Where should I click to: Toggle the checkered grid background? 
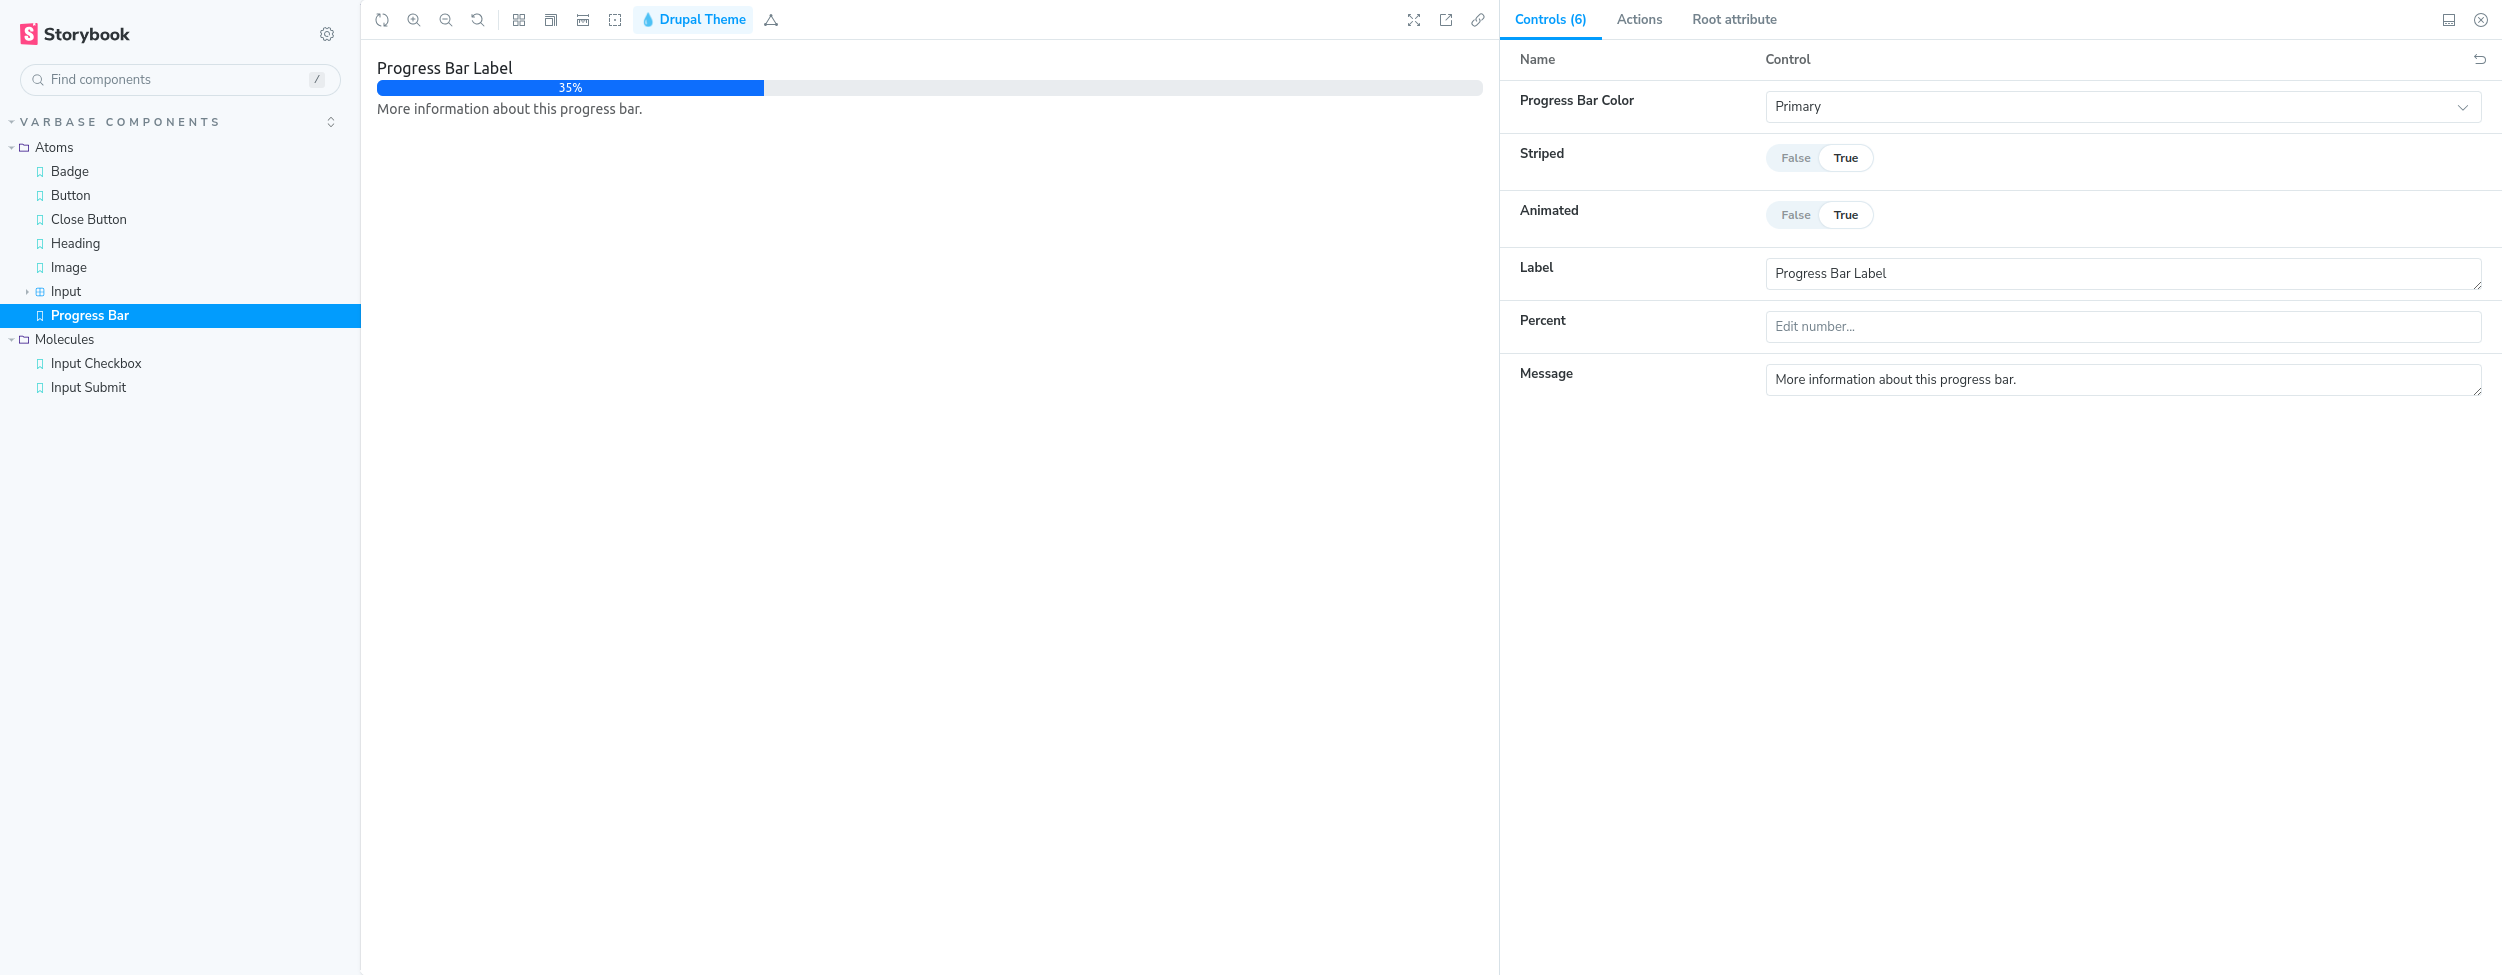(518, 19)
